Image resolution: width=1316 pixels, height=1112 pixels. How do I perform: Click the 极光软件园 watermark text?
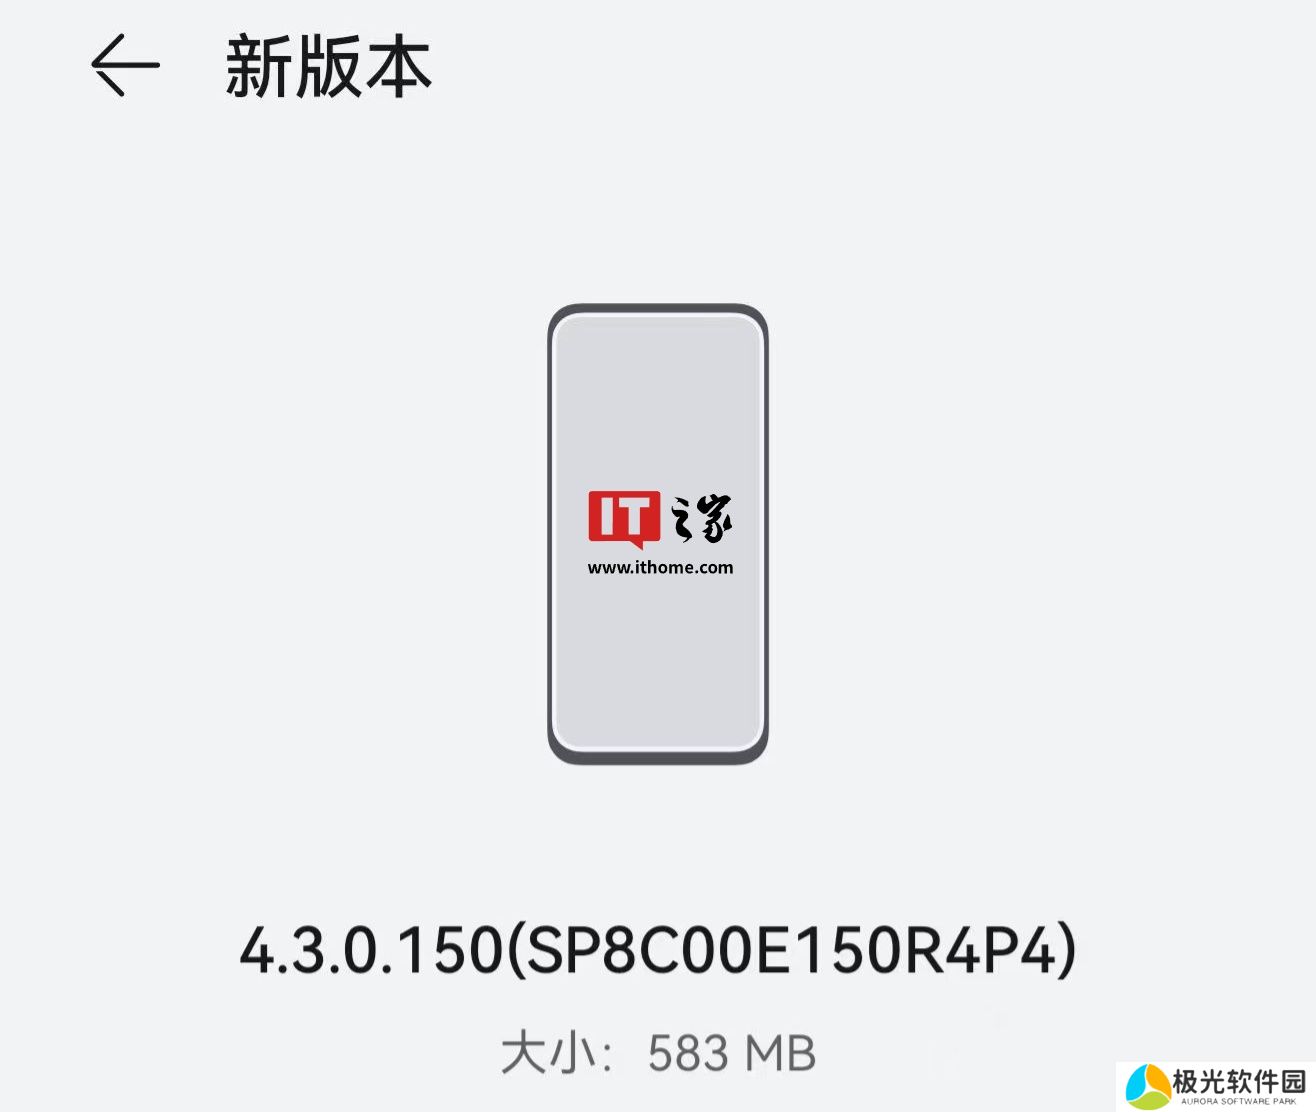point(1240,1081)
